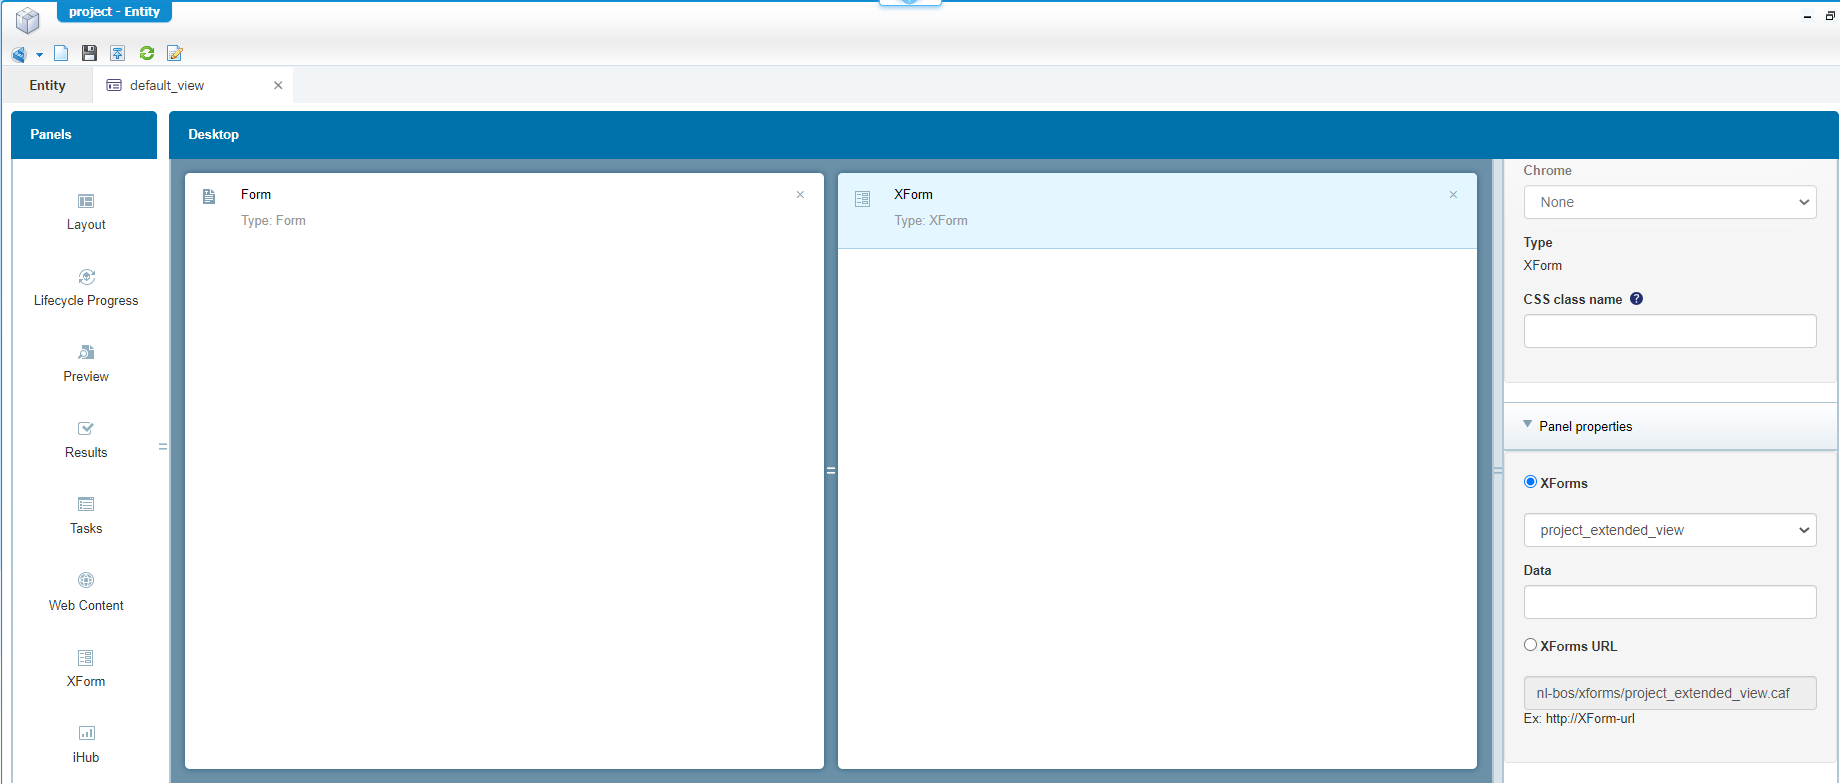Switch to the Entity tab

(47, 85)
